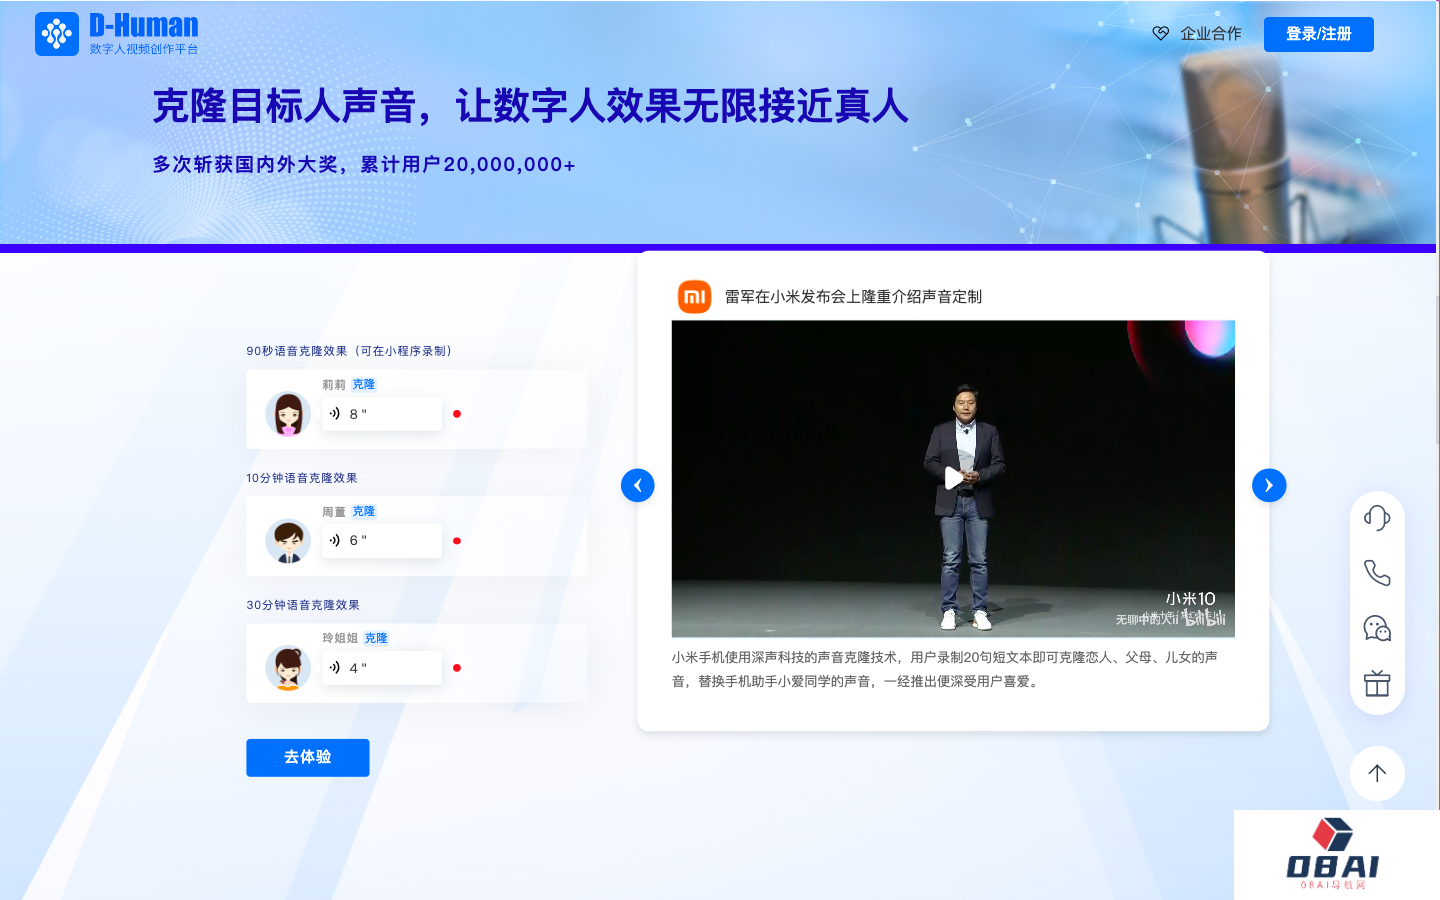
Task: Click the 去体验 button
Action: tap(308, 757)
